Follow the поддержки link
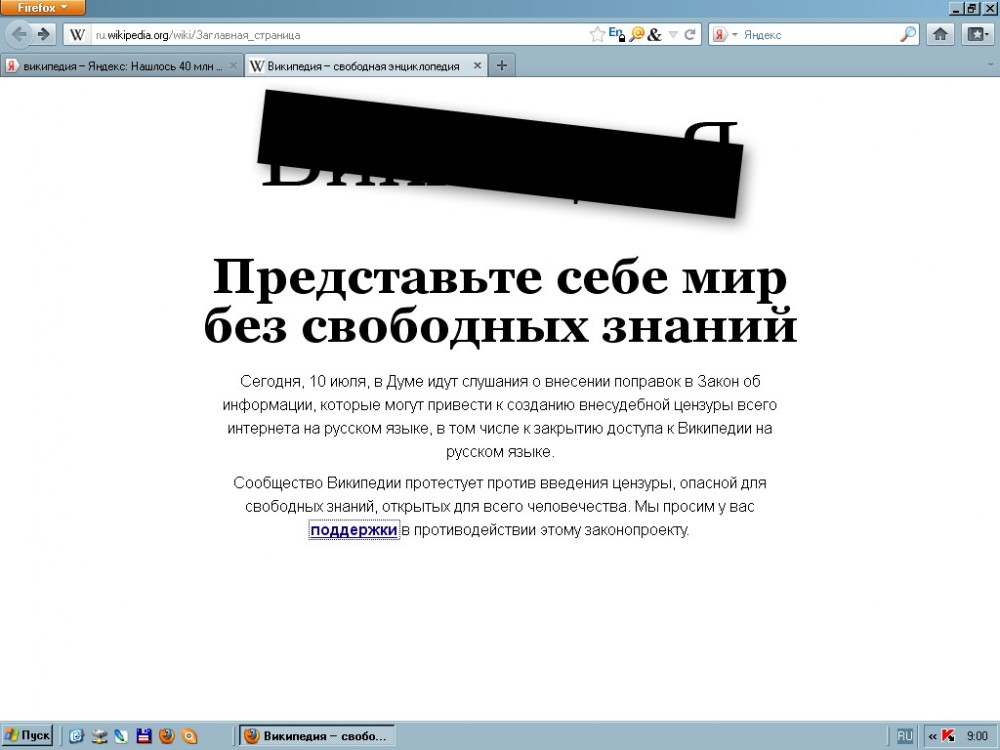This screenshot has height=750, width=1000. [354, 530]
